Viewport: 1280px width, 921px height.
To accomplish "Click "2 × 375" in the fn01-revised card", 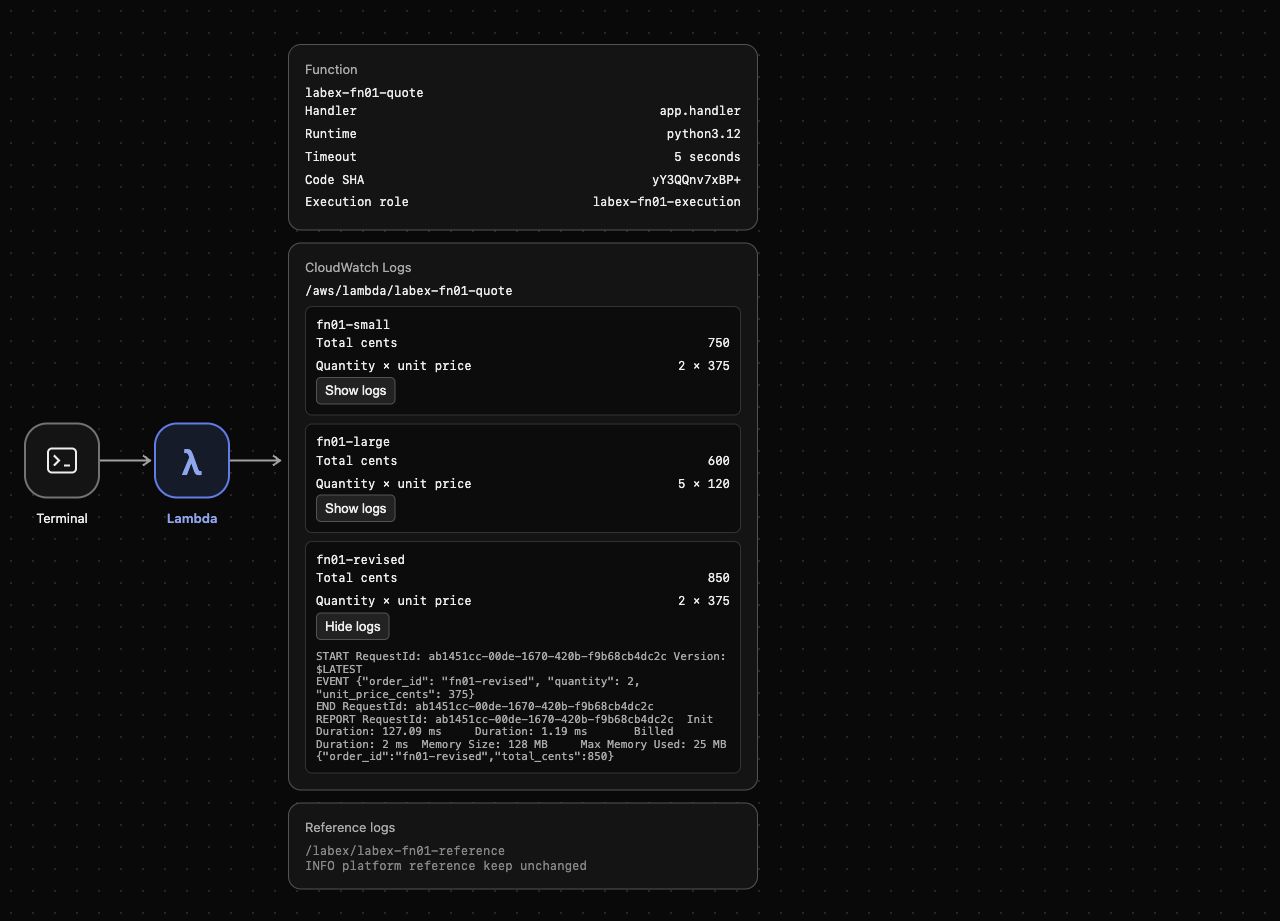I will 704,601.
